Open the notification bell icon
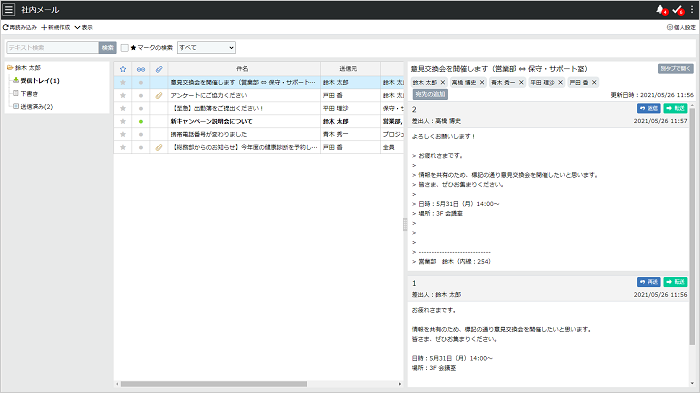This screenshot has height=393, width=700. (661, 9)
